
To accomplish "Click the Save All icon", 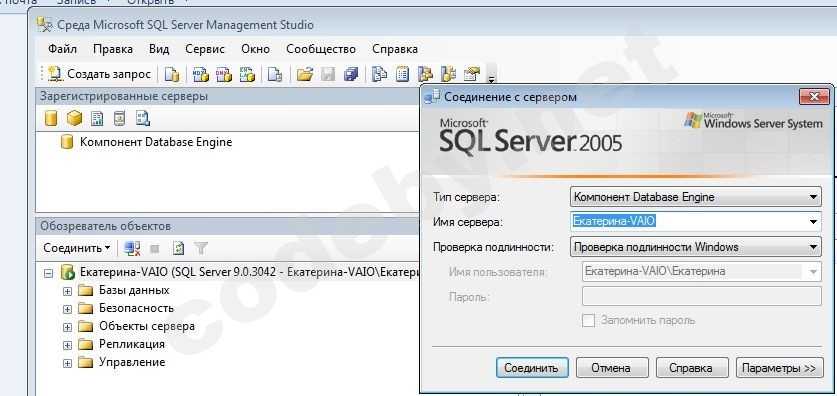I will (351, 74).
